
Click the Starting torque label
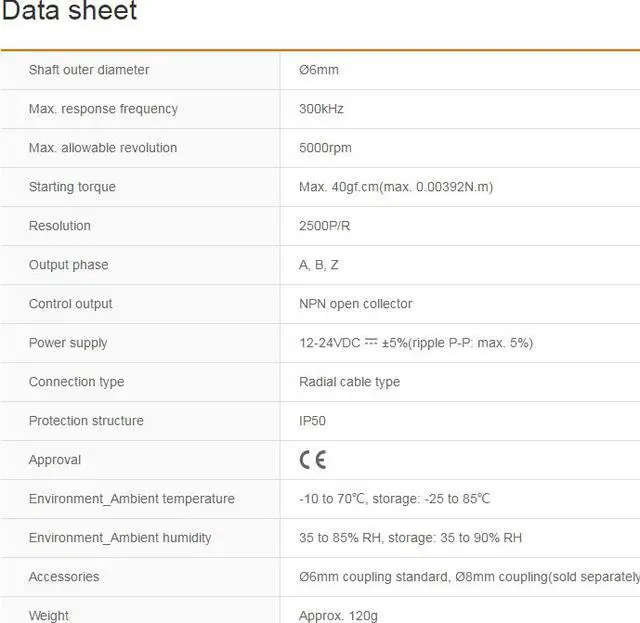click(x=72, y=187)
